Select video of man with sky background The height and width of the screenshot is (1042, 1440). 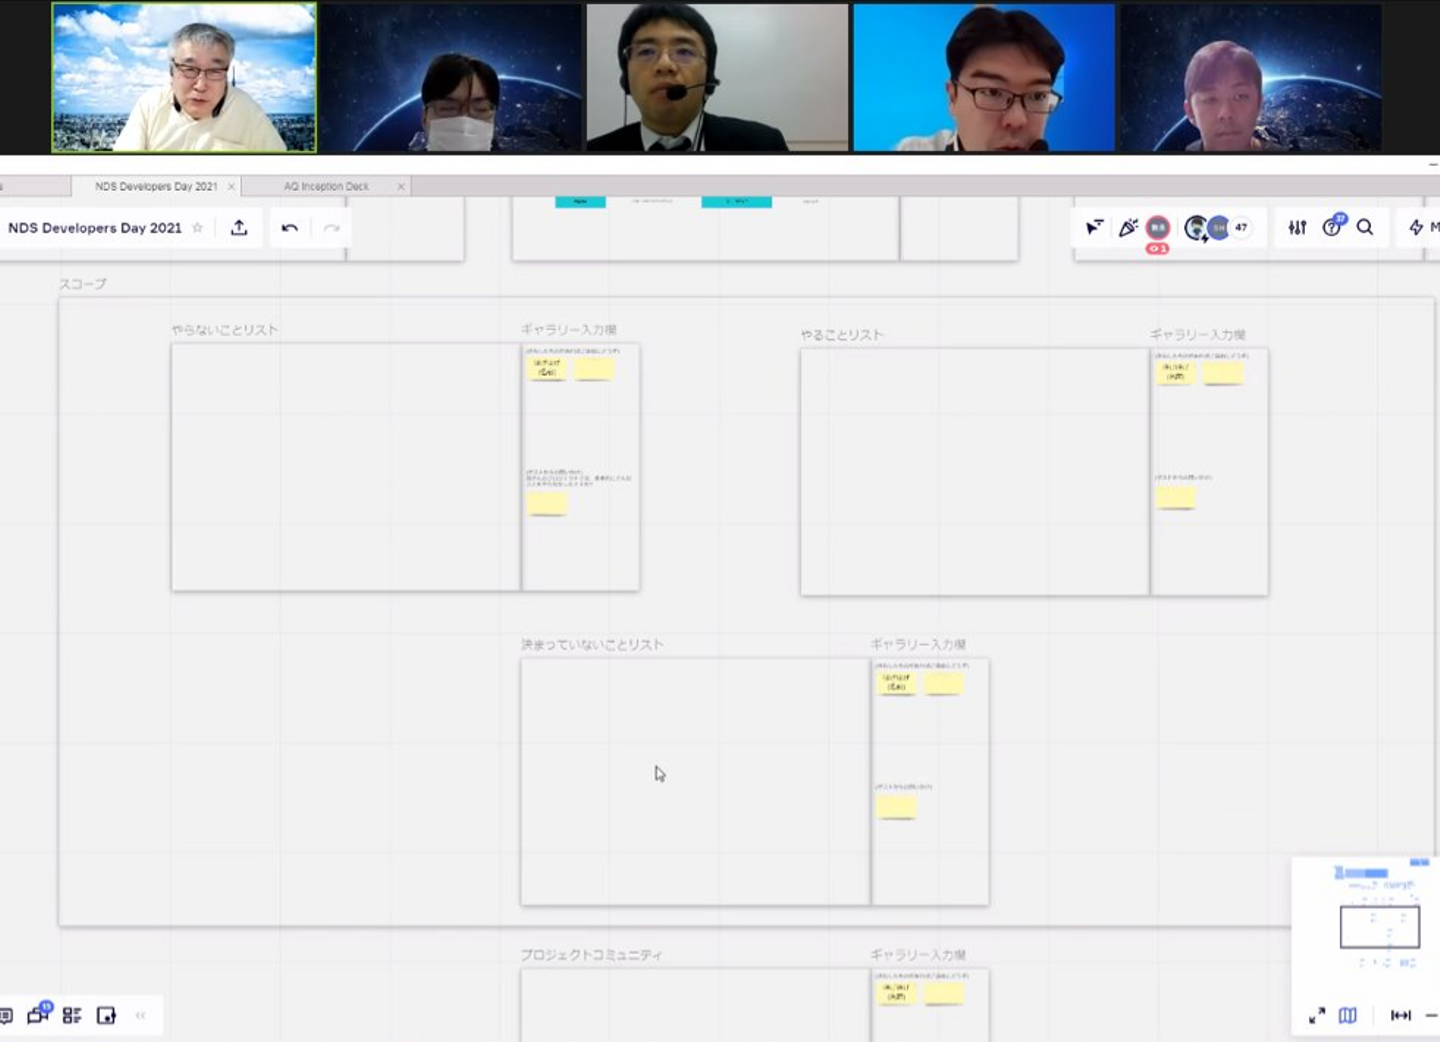click(x=184, y=78)
